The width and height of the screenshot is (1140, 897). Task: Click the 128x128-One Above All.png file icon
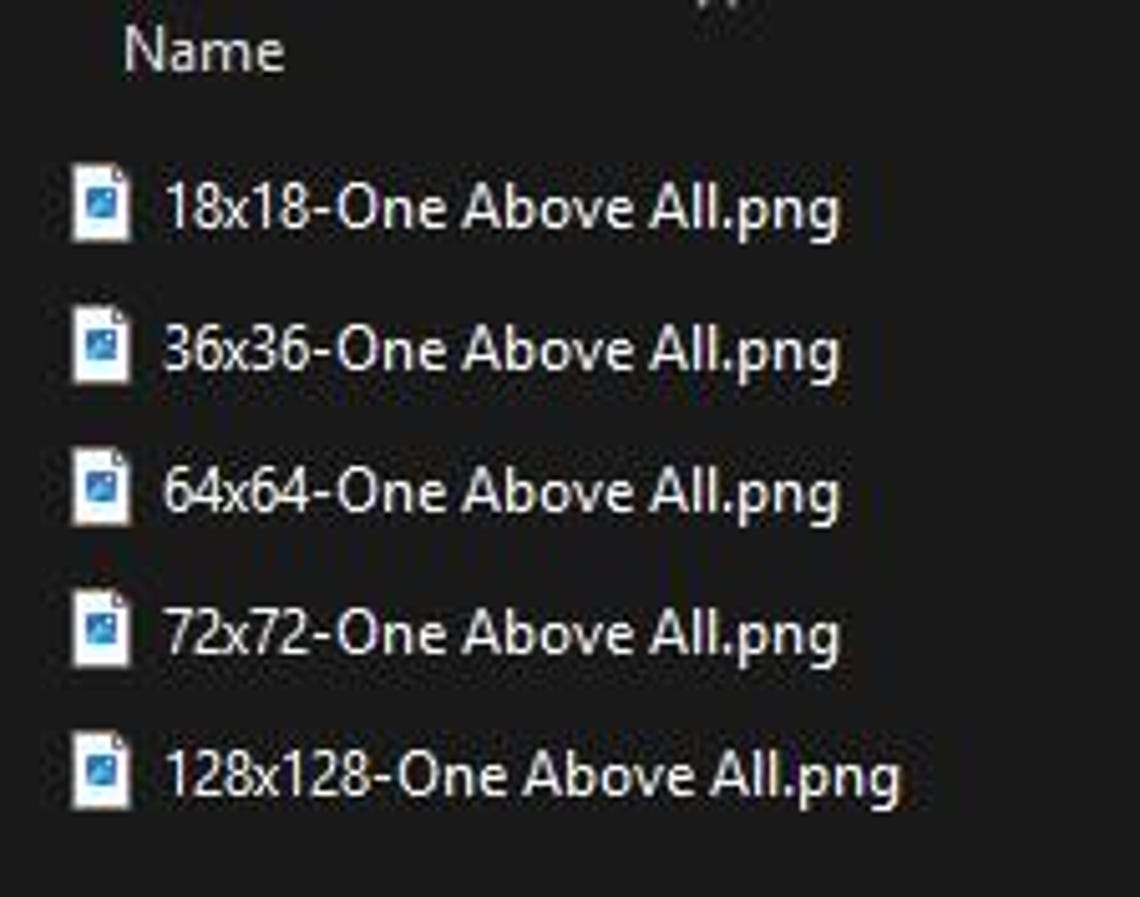coord(101,771)
